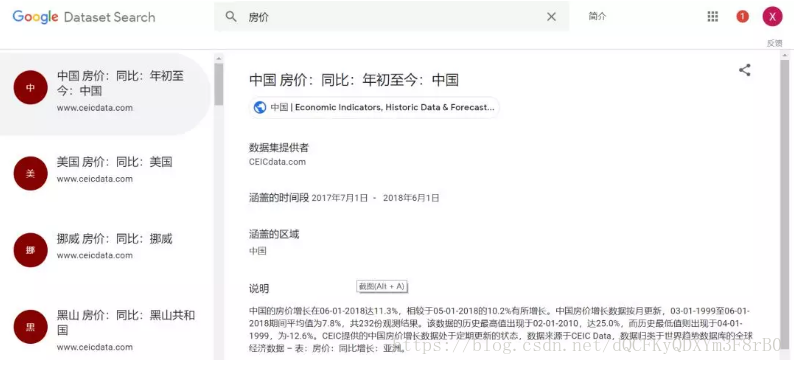Focus the search field containing 房价

tap(391, 17)
